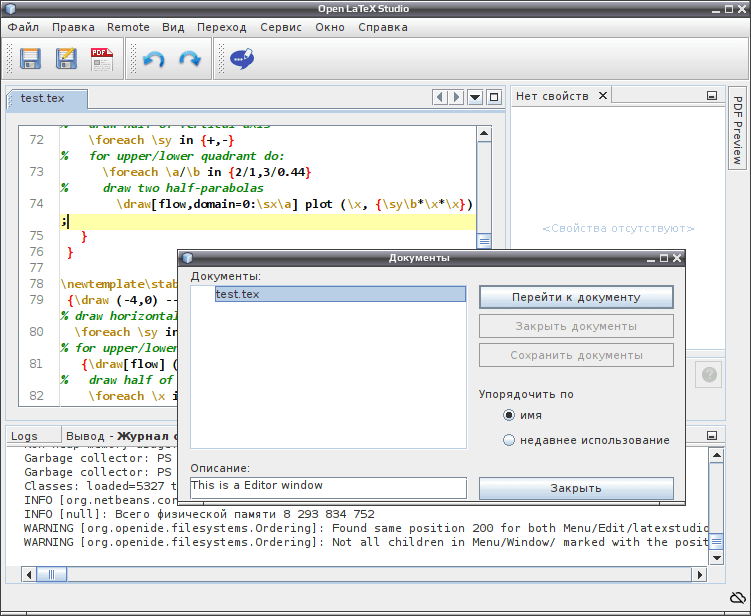Image resolution: width=751 pixels, height=616 pixels.
Task: Redo edit with blue arrow icon
Action: (x=190, y=59)
